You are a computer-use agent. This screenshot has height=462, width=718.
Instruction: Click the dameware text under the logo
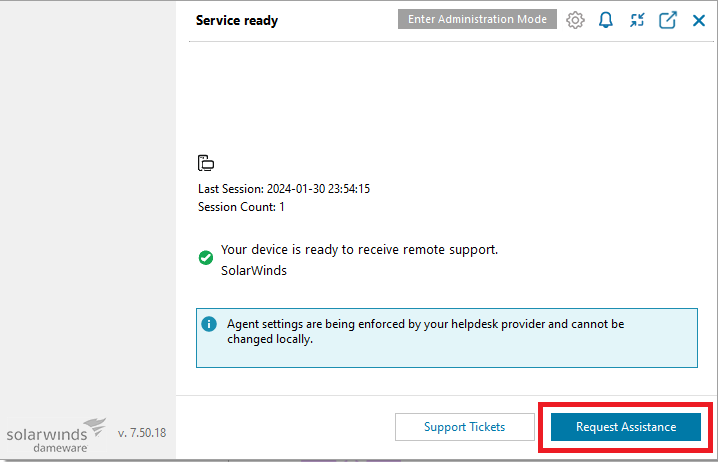coord(60,448)
